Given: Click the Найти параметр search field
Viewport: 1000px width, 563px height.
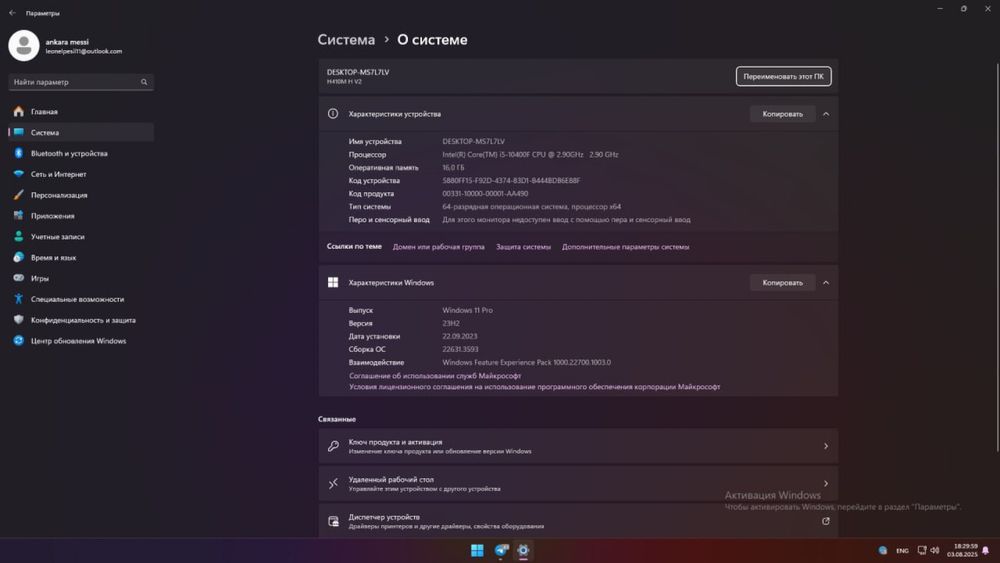Looking at the screenshot, I should tap(81, 82).
